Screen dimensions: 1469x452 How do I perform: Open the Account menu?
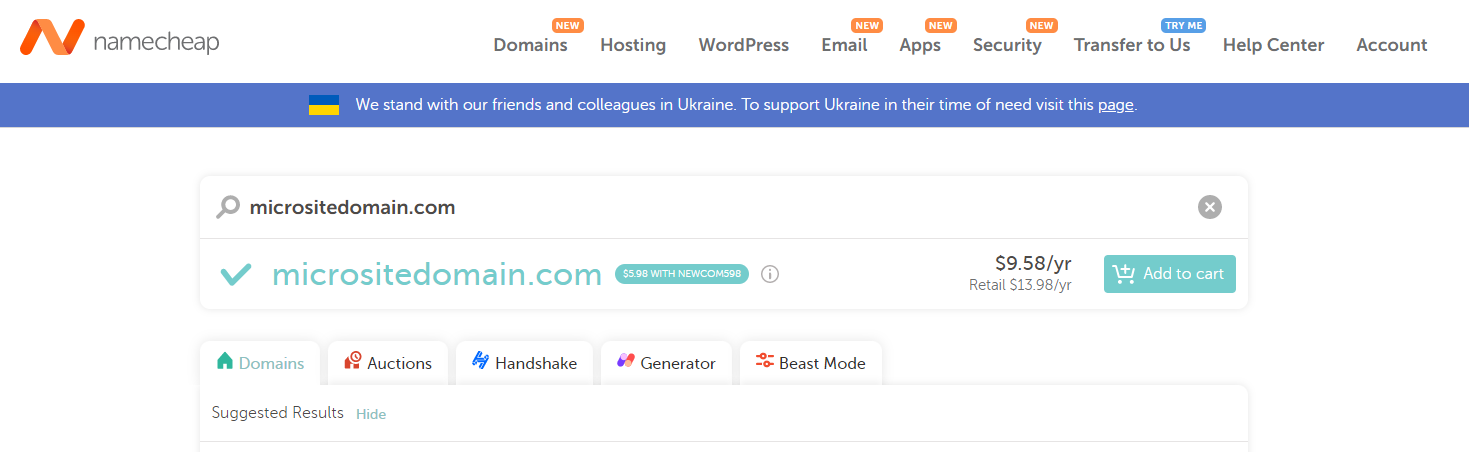coord(1391,45)
